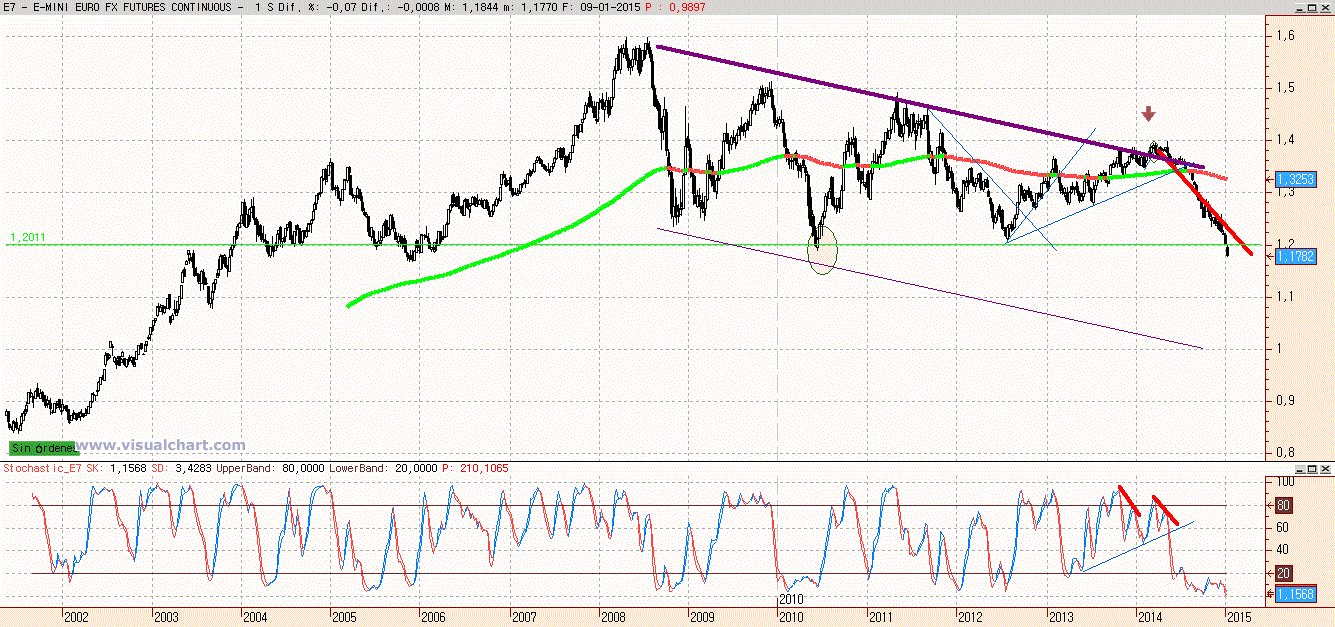Minimize the Stochastic indicator panel
Viewport: 1335px width, 627px height.
coord(1299,468)
